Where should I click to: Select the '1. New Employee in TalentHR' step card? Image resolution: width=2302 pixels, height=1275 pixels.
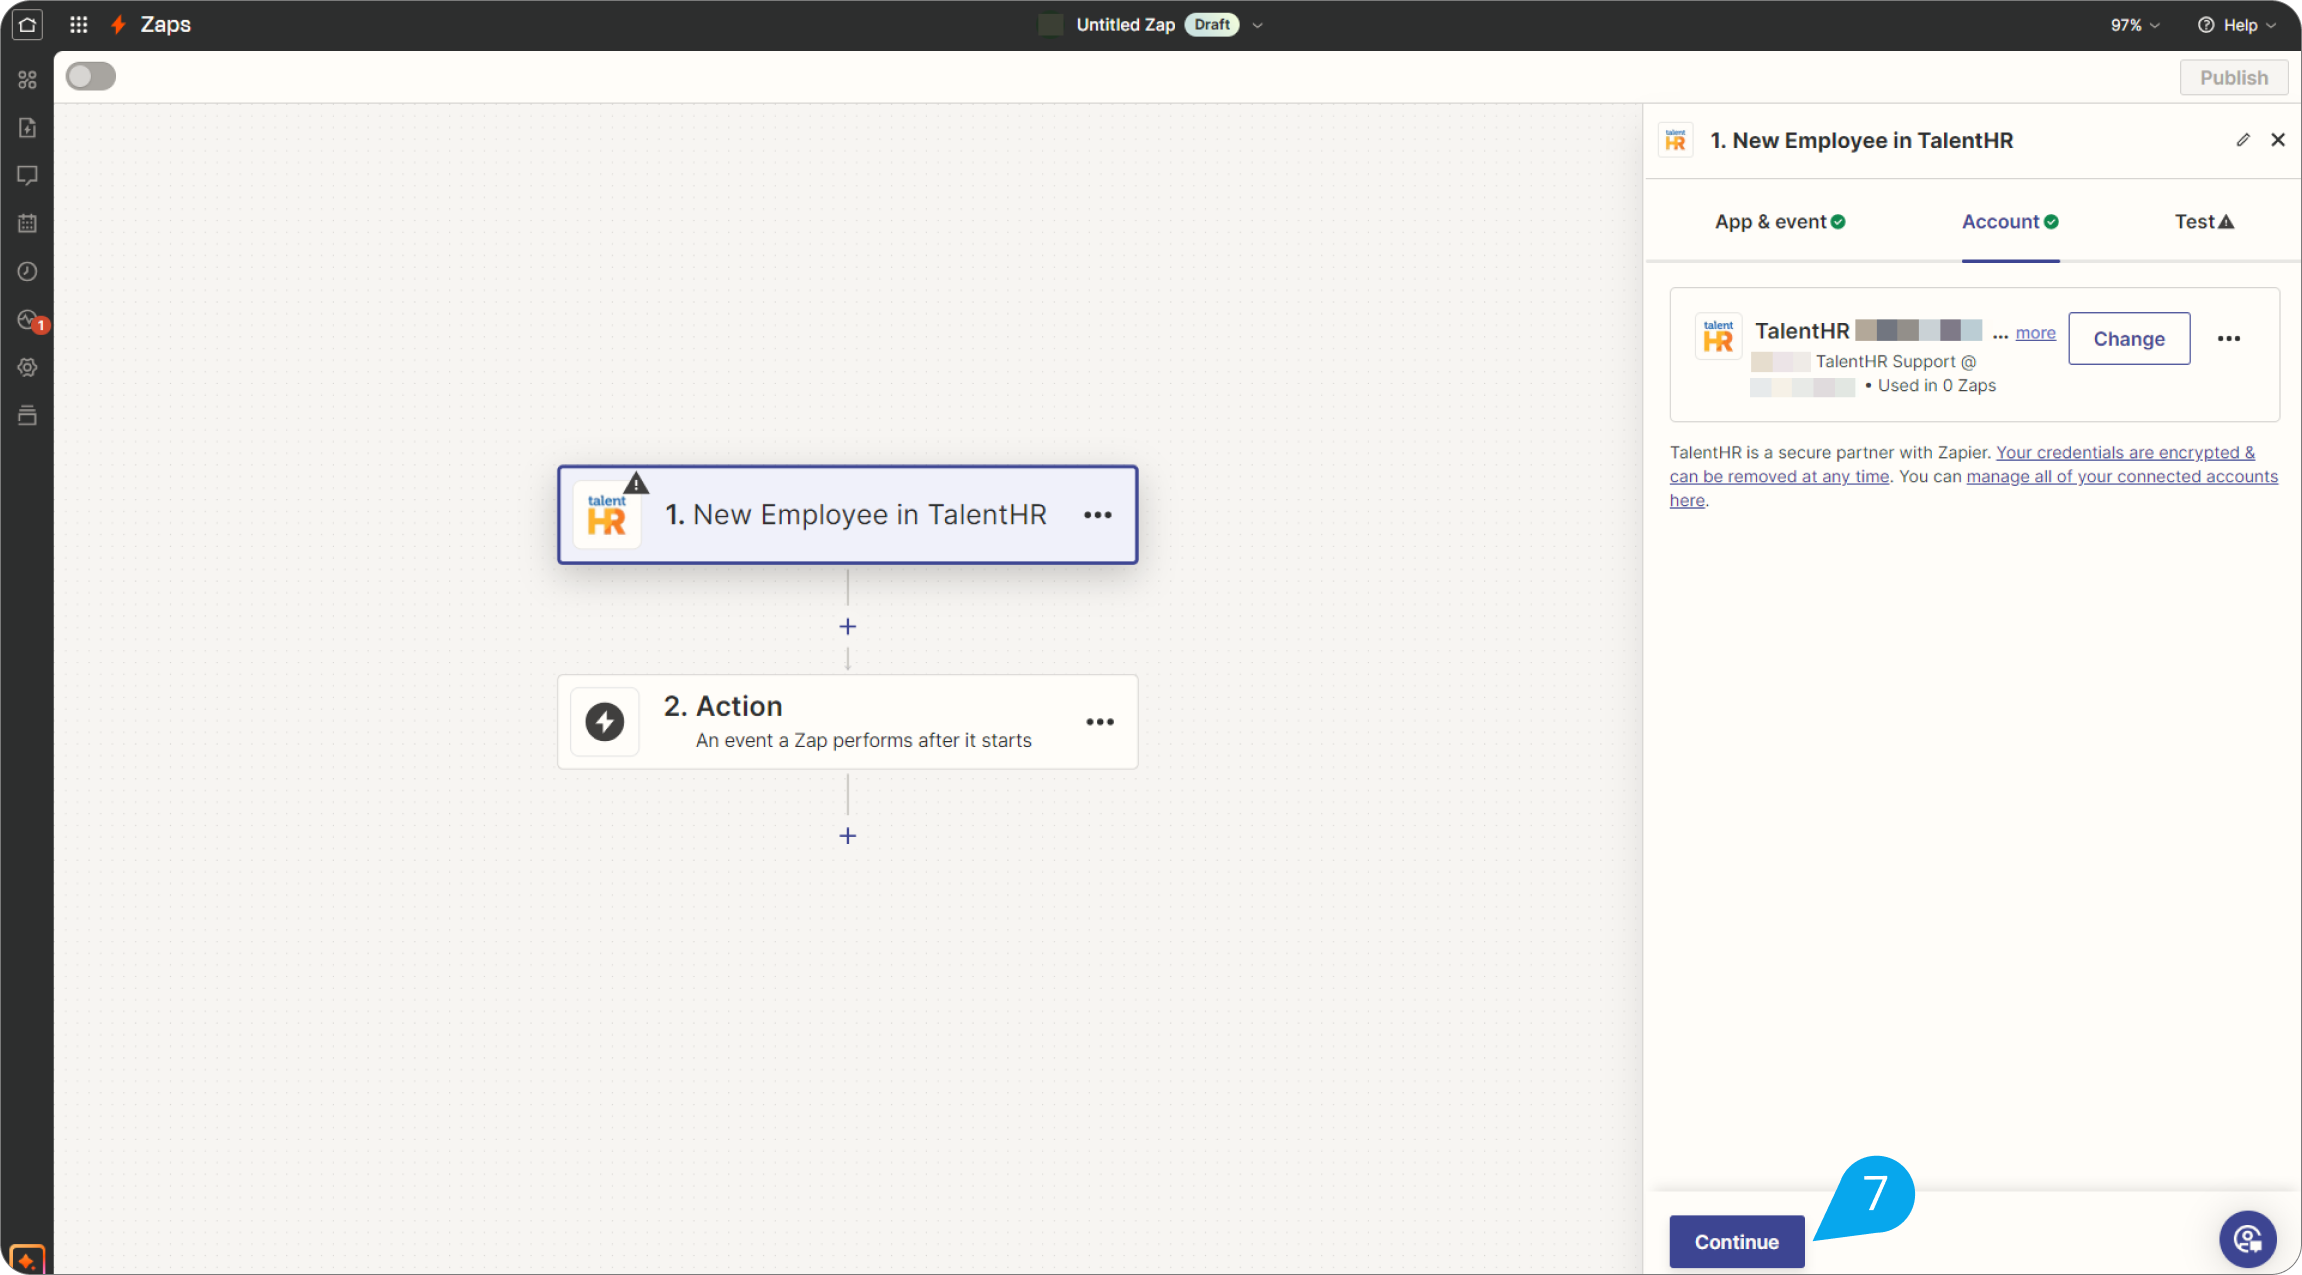pos(848,515)
